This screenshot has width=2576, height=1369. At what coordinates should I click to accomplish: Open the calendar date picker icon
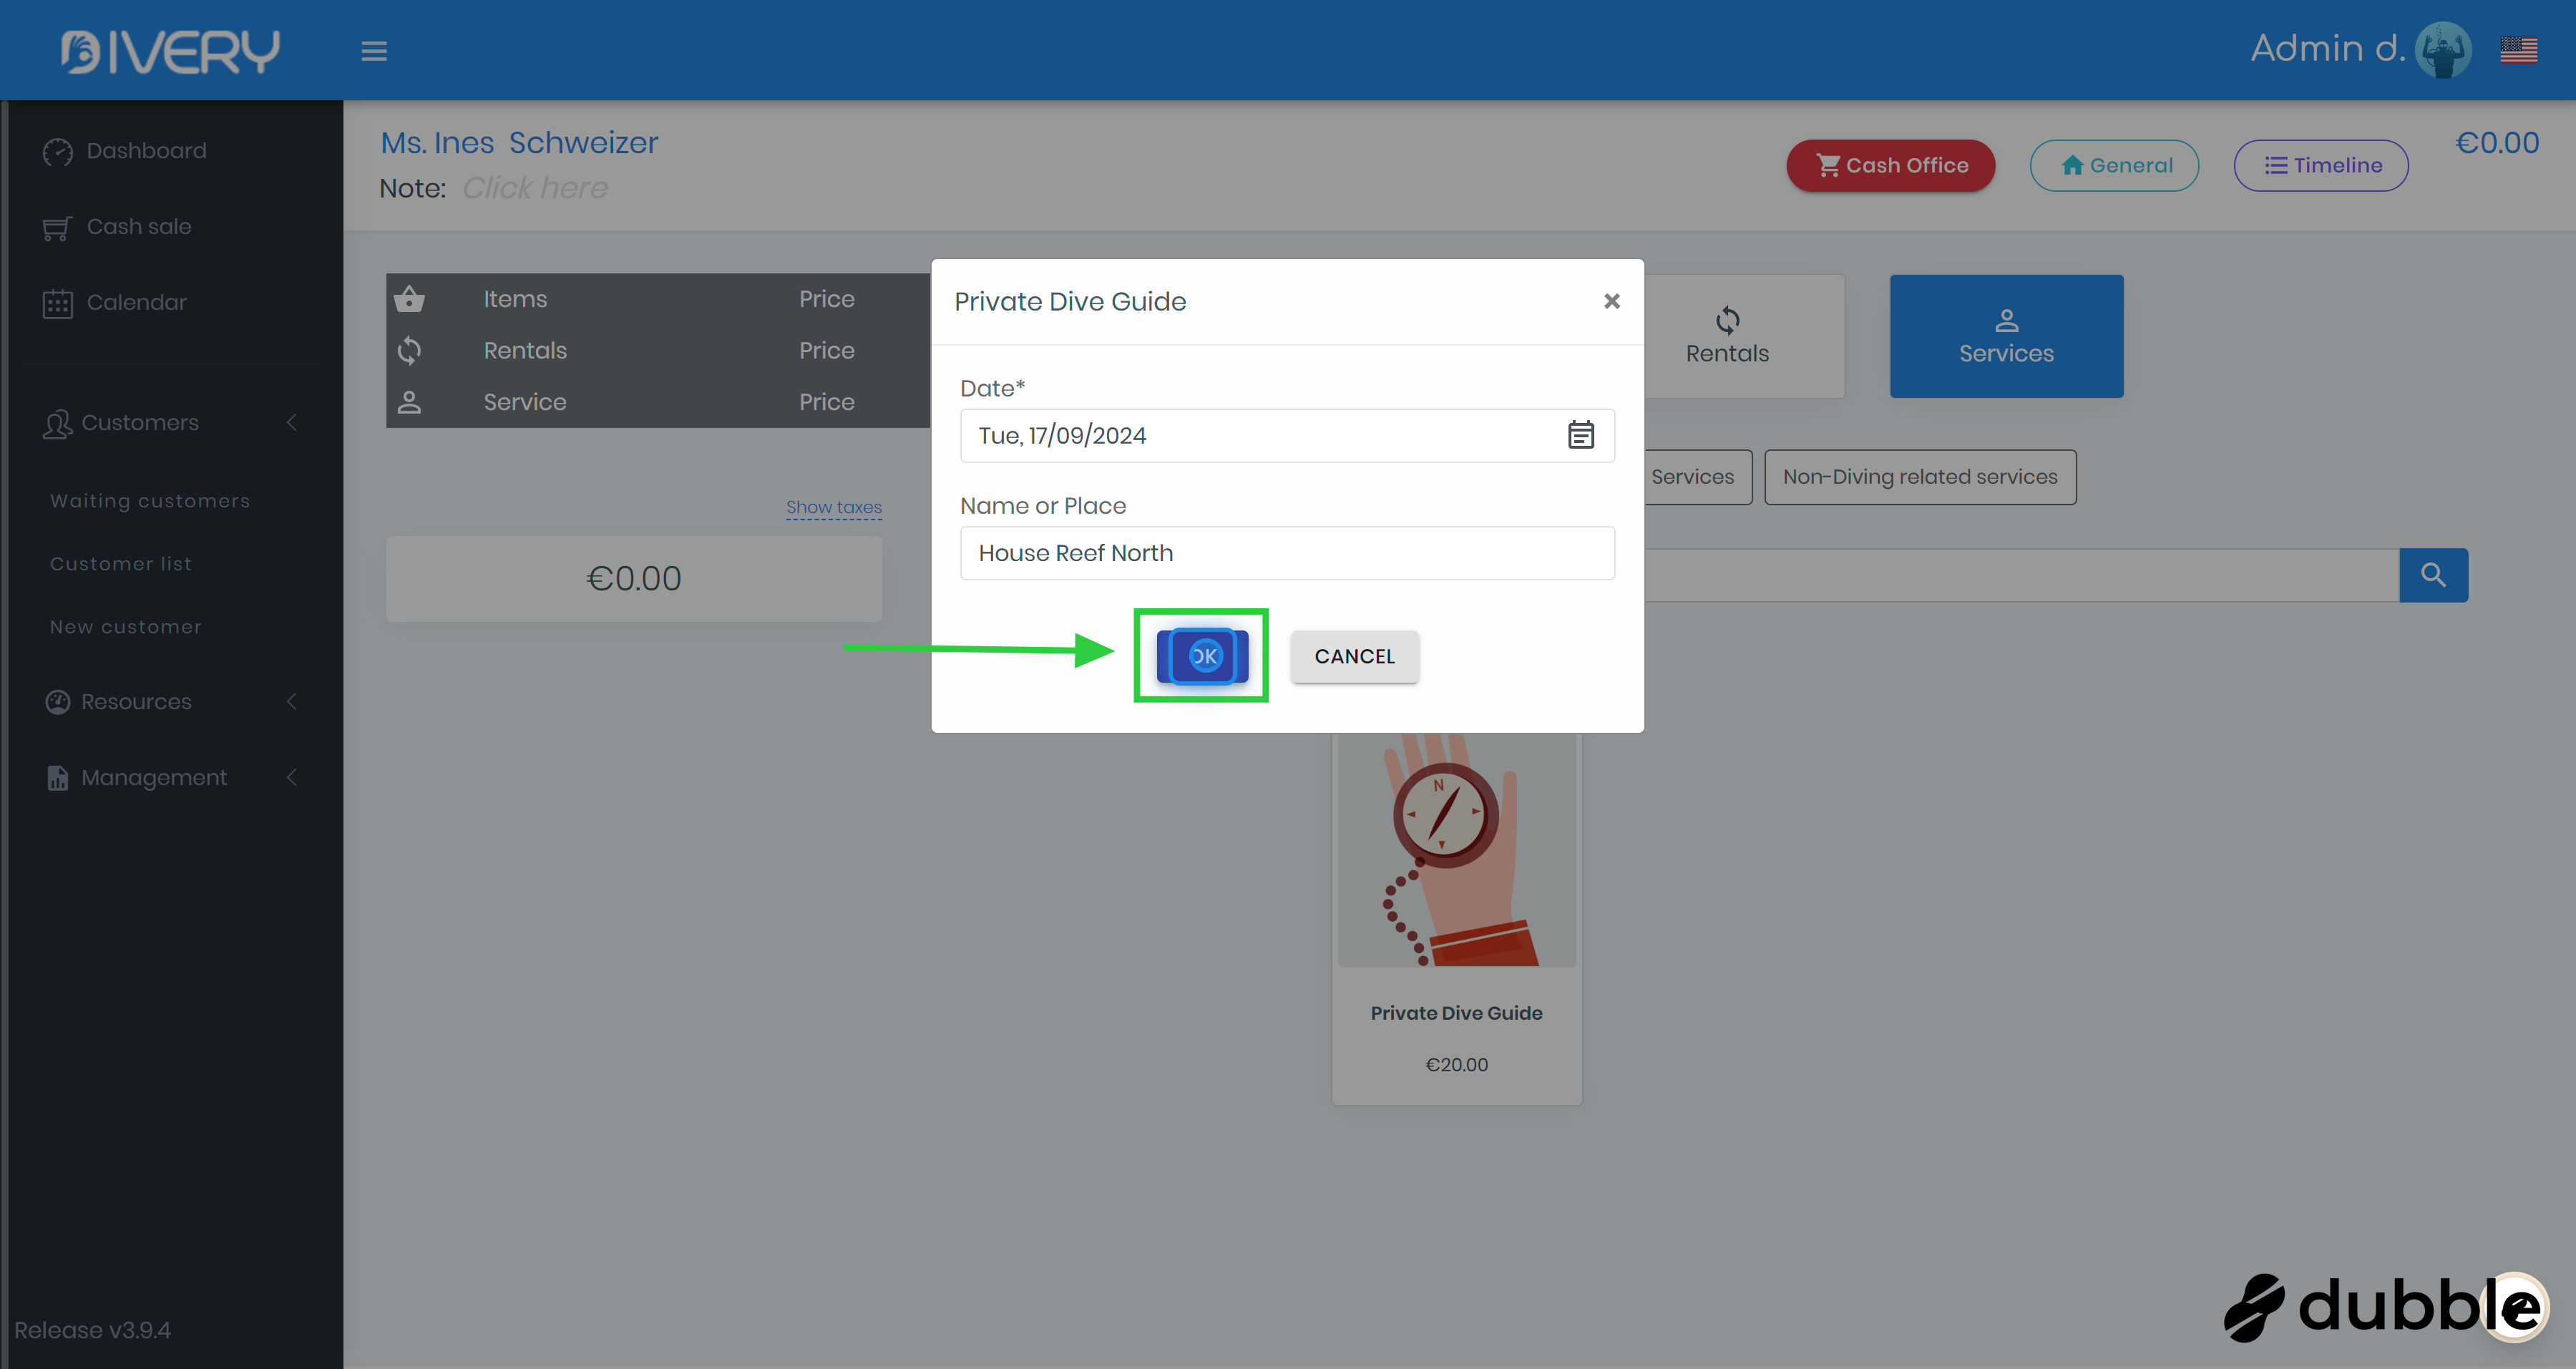(1580, 435)
